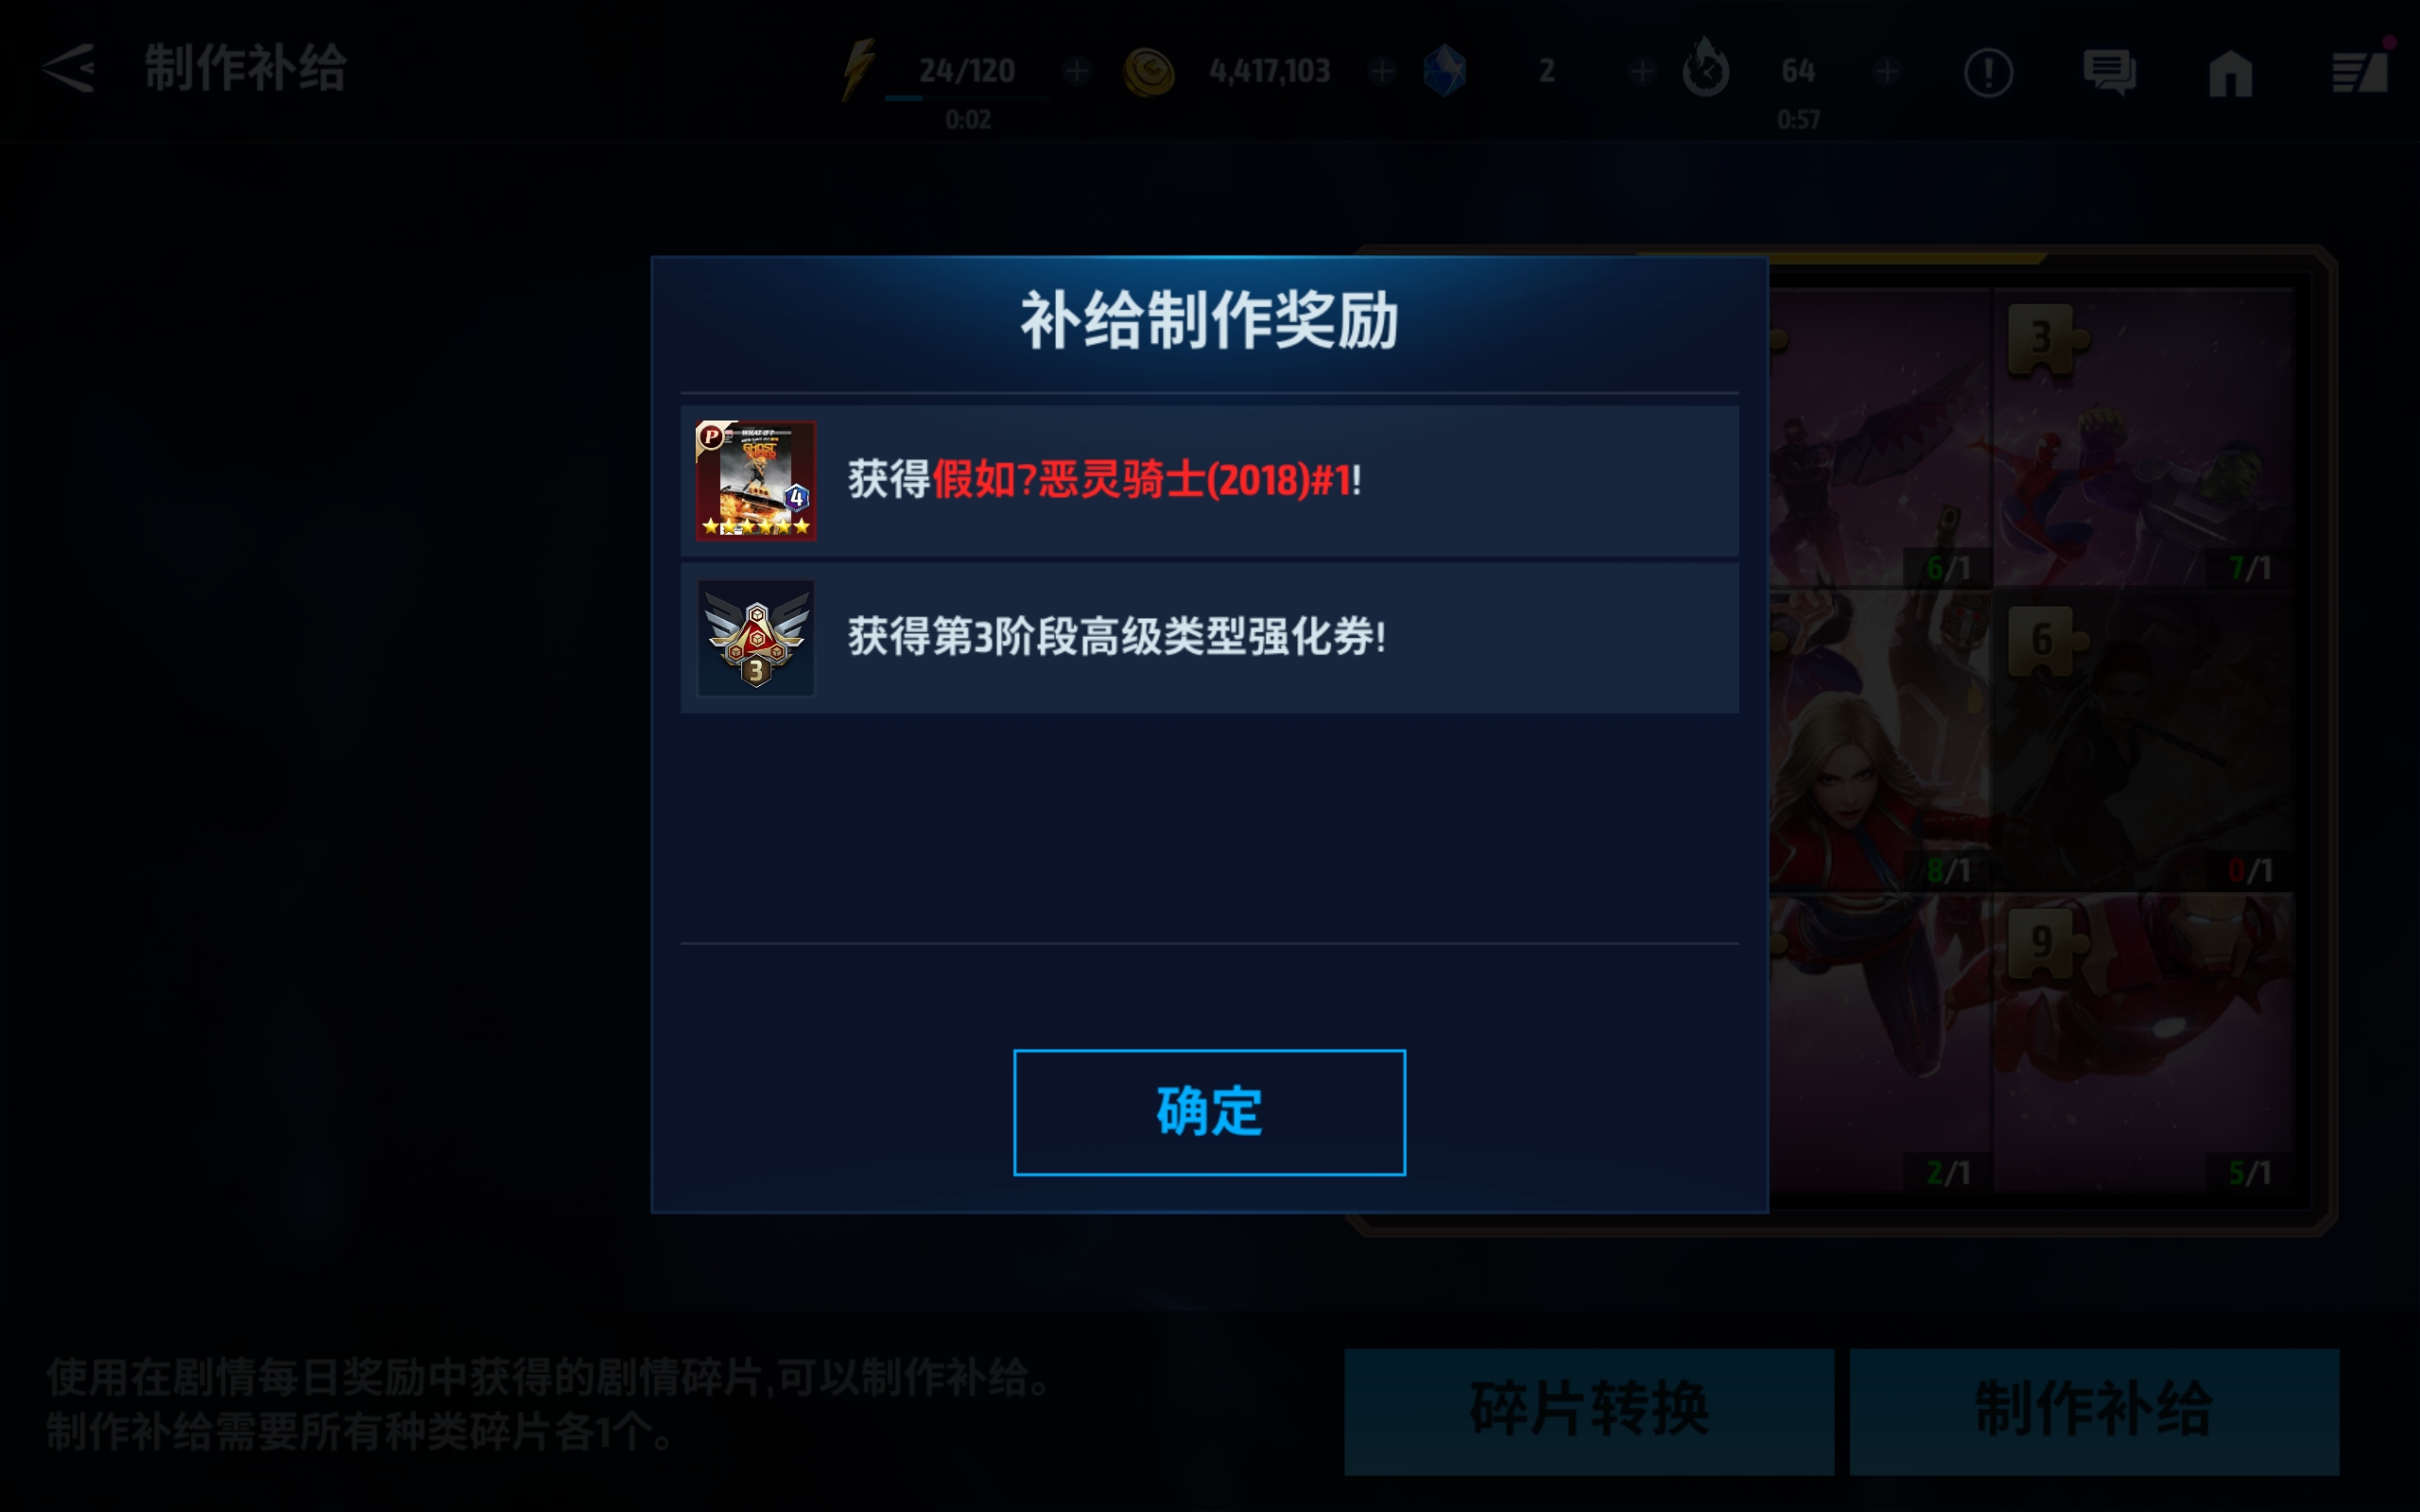Select the lightning energy icon
Image resolution: width=2420 pixels, height=1512 pixels.
(x=858, y=70)
